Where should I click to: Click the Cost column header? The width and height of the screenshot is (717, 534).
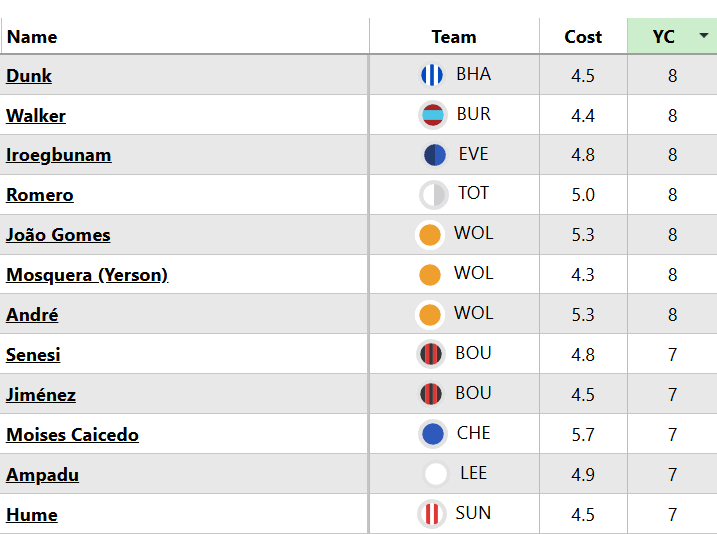(583, 37)
